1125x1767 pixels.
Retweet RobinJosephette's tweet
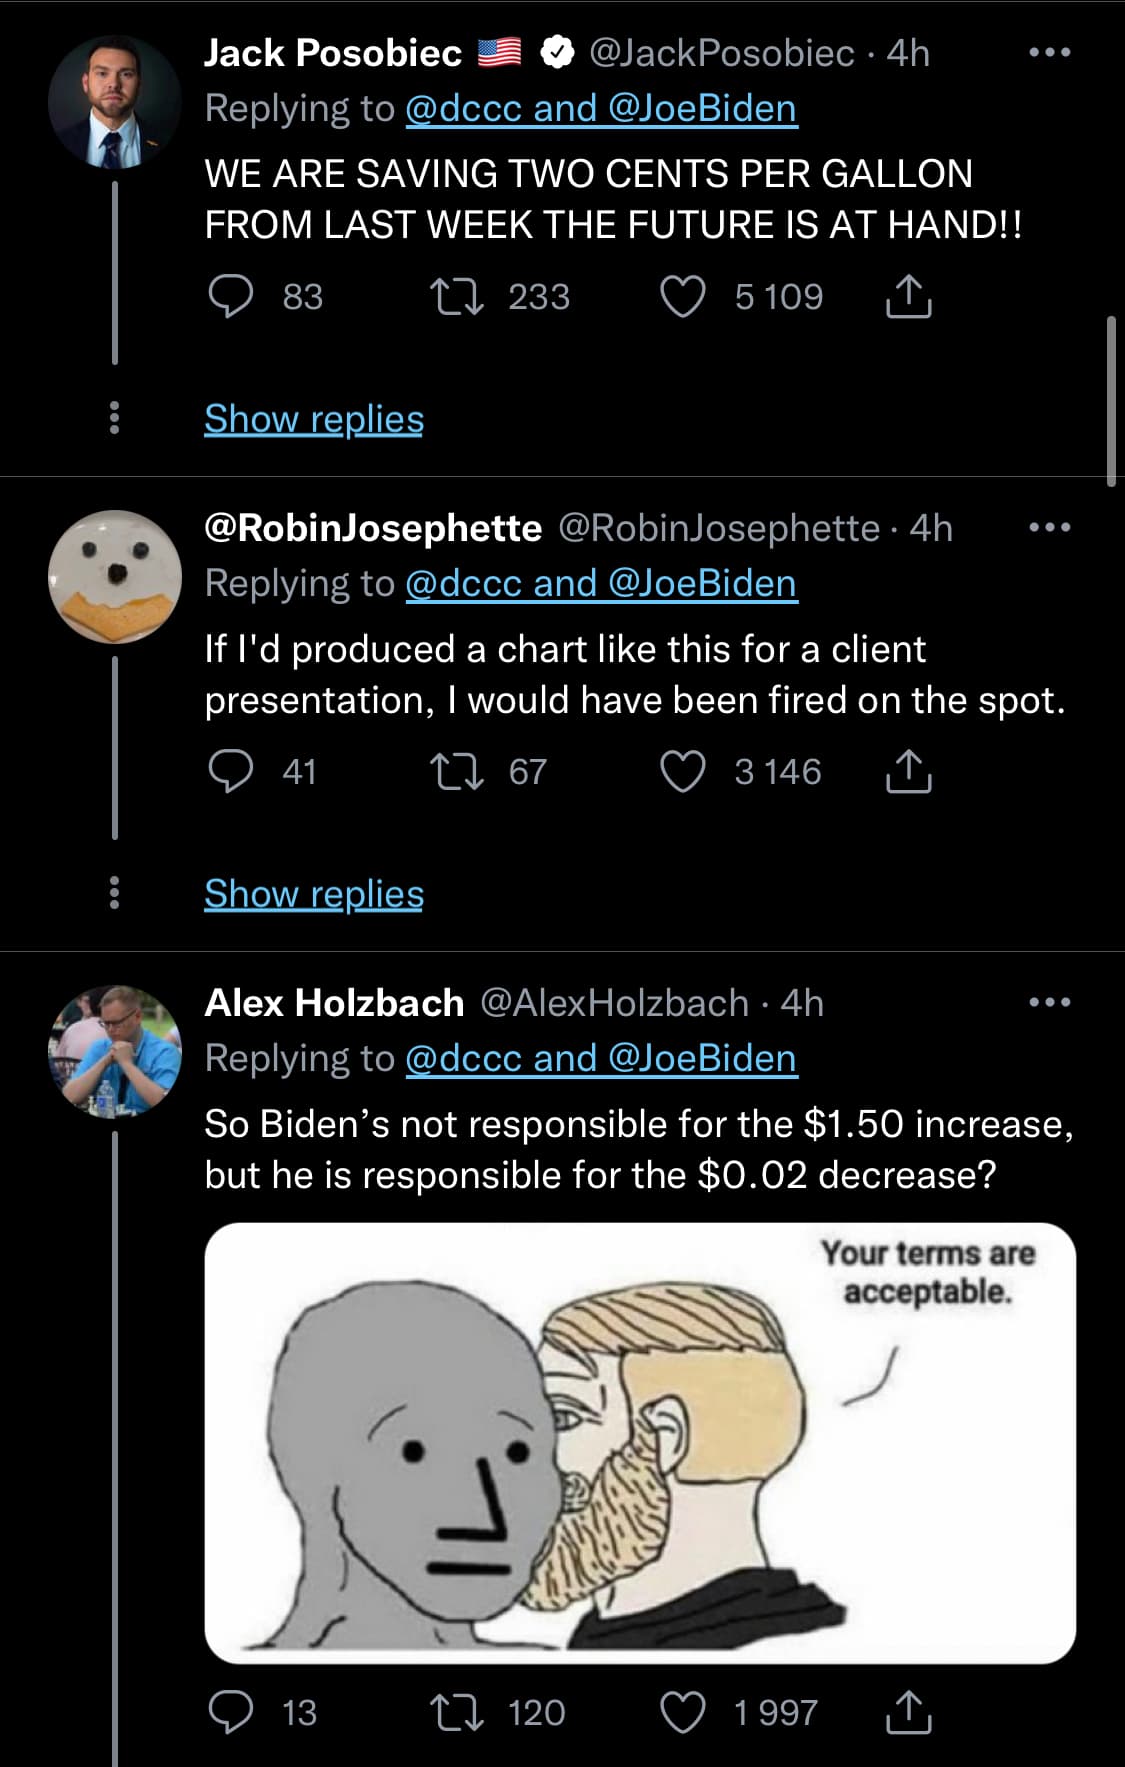(457, 772)
